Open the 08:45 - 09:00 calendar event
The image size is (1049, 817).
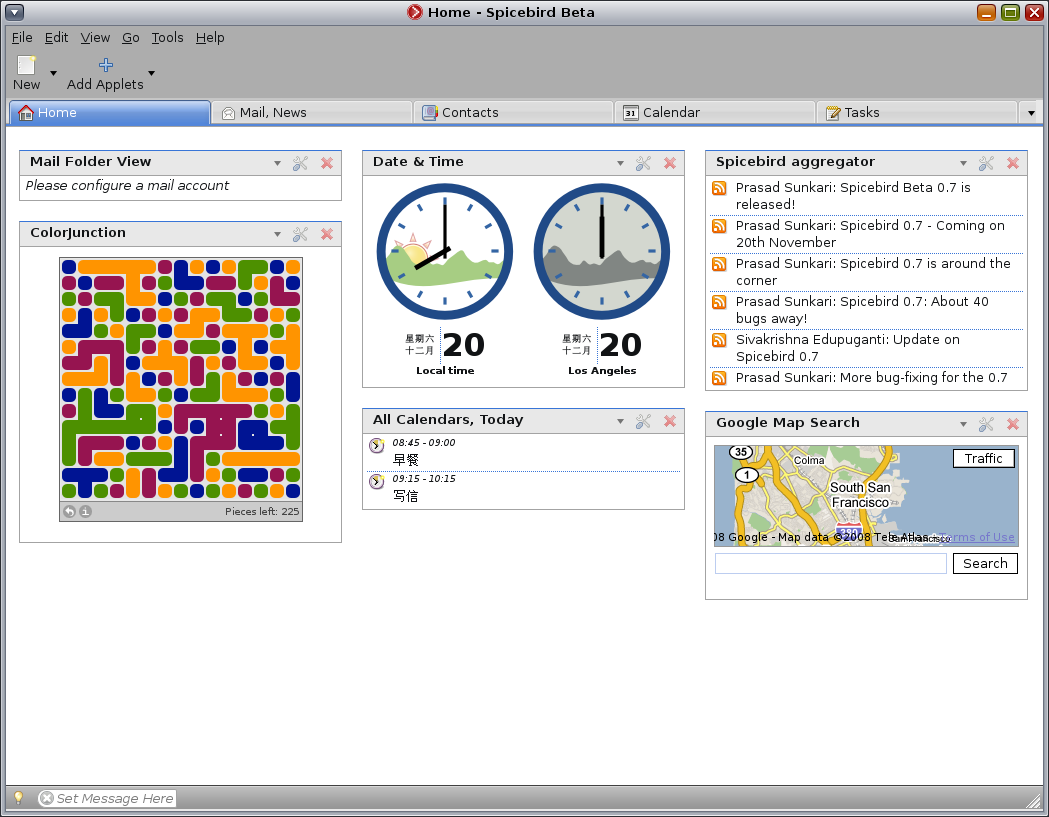coord(523,452)
